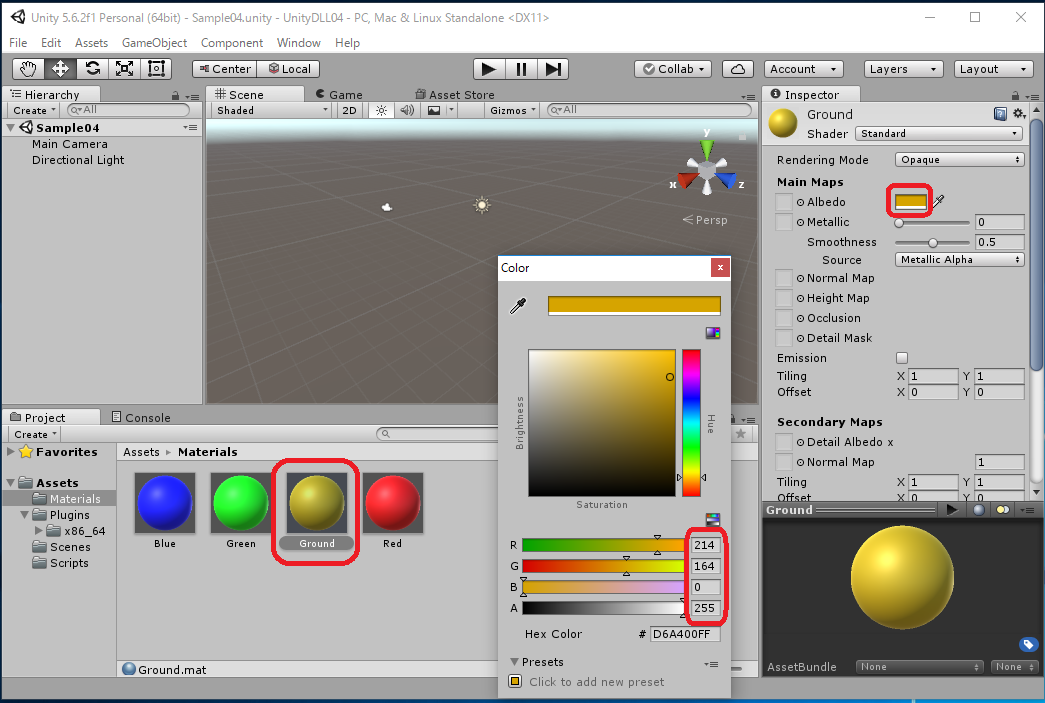This screenshot has height=703, width=1045.
Task: Select the Scale tool
Action: click(124, 69)
